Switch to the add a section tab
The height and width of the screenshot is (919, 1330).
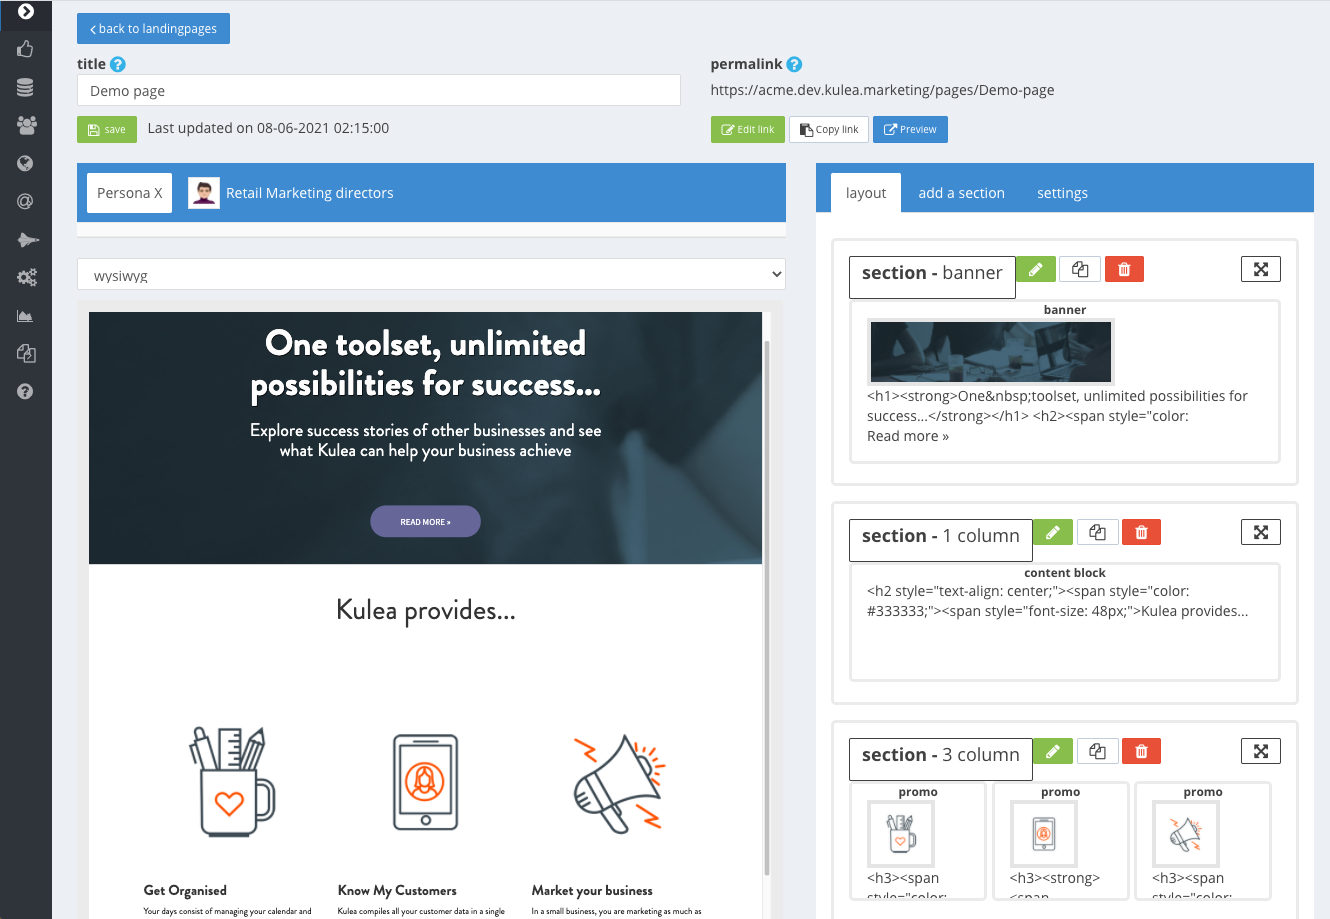click(x=961, y=193)
